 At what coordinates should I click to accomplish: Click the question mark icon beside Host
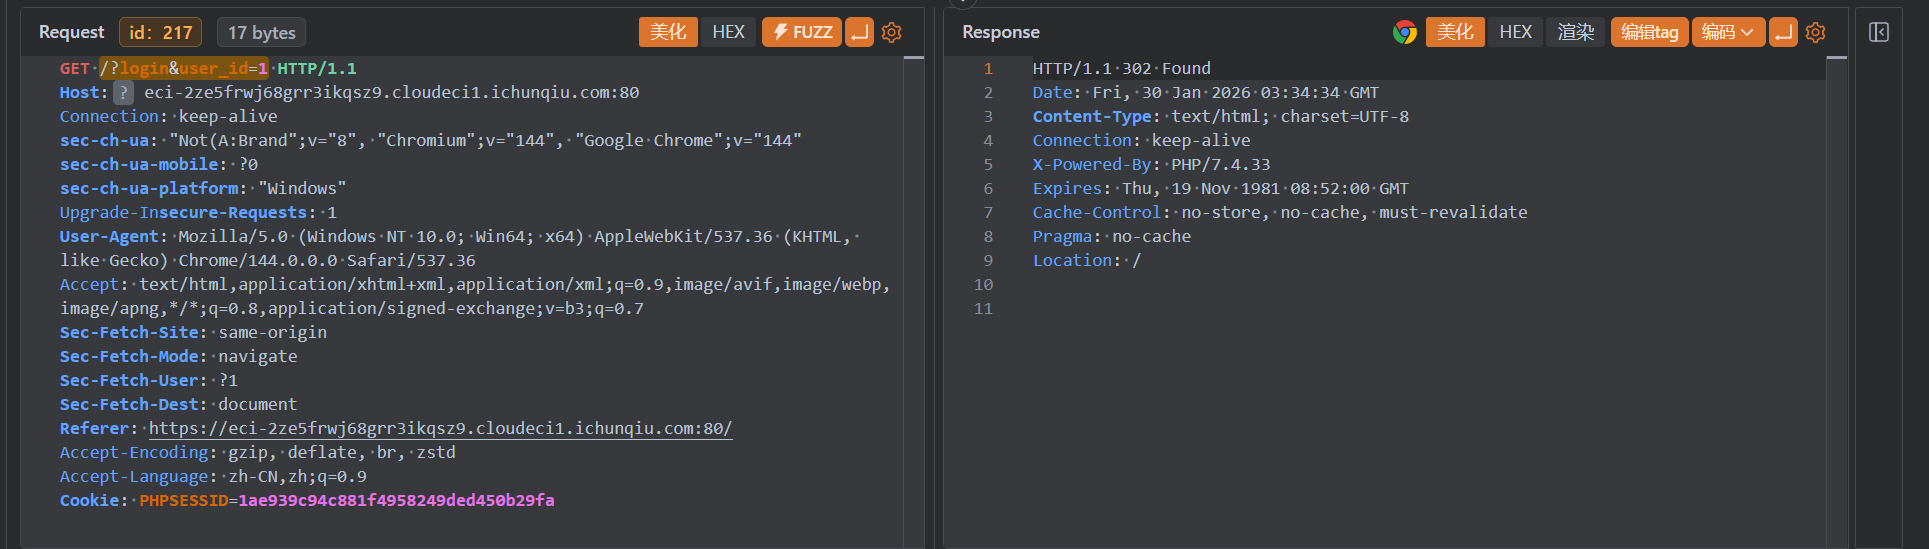(x=123, y=93)
